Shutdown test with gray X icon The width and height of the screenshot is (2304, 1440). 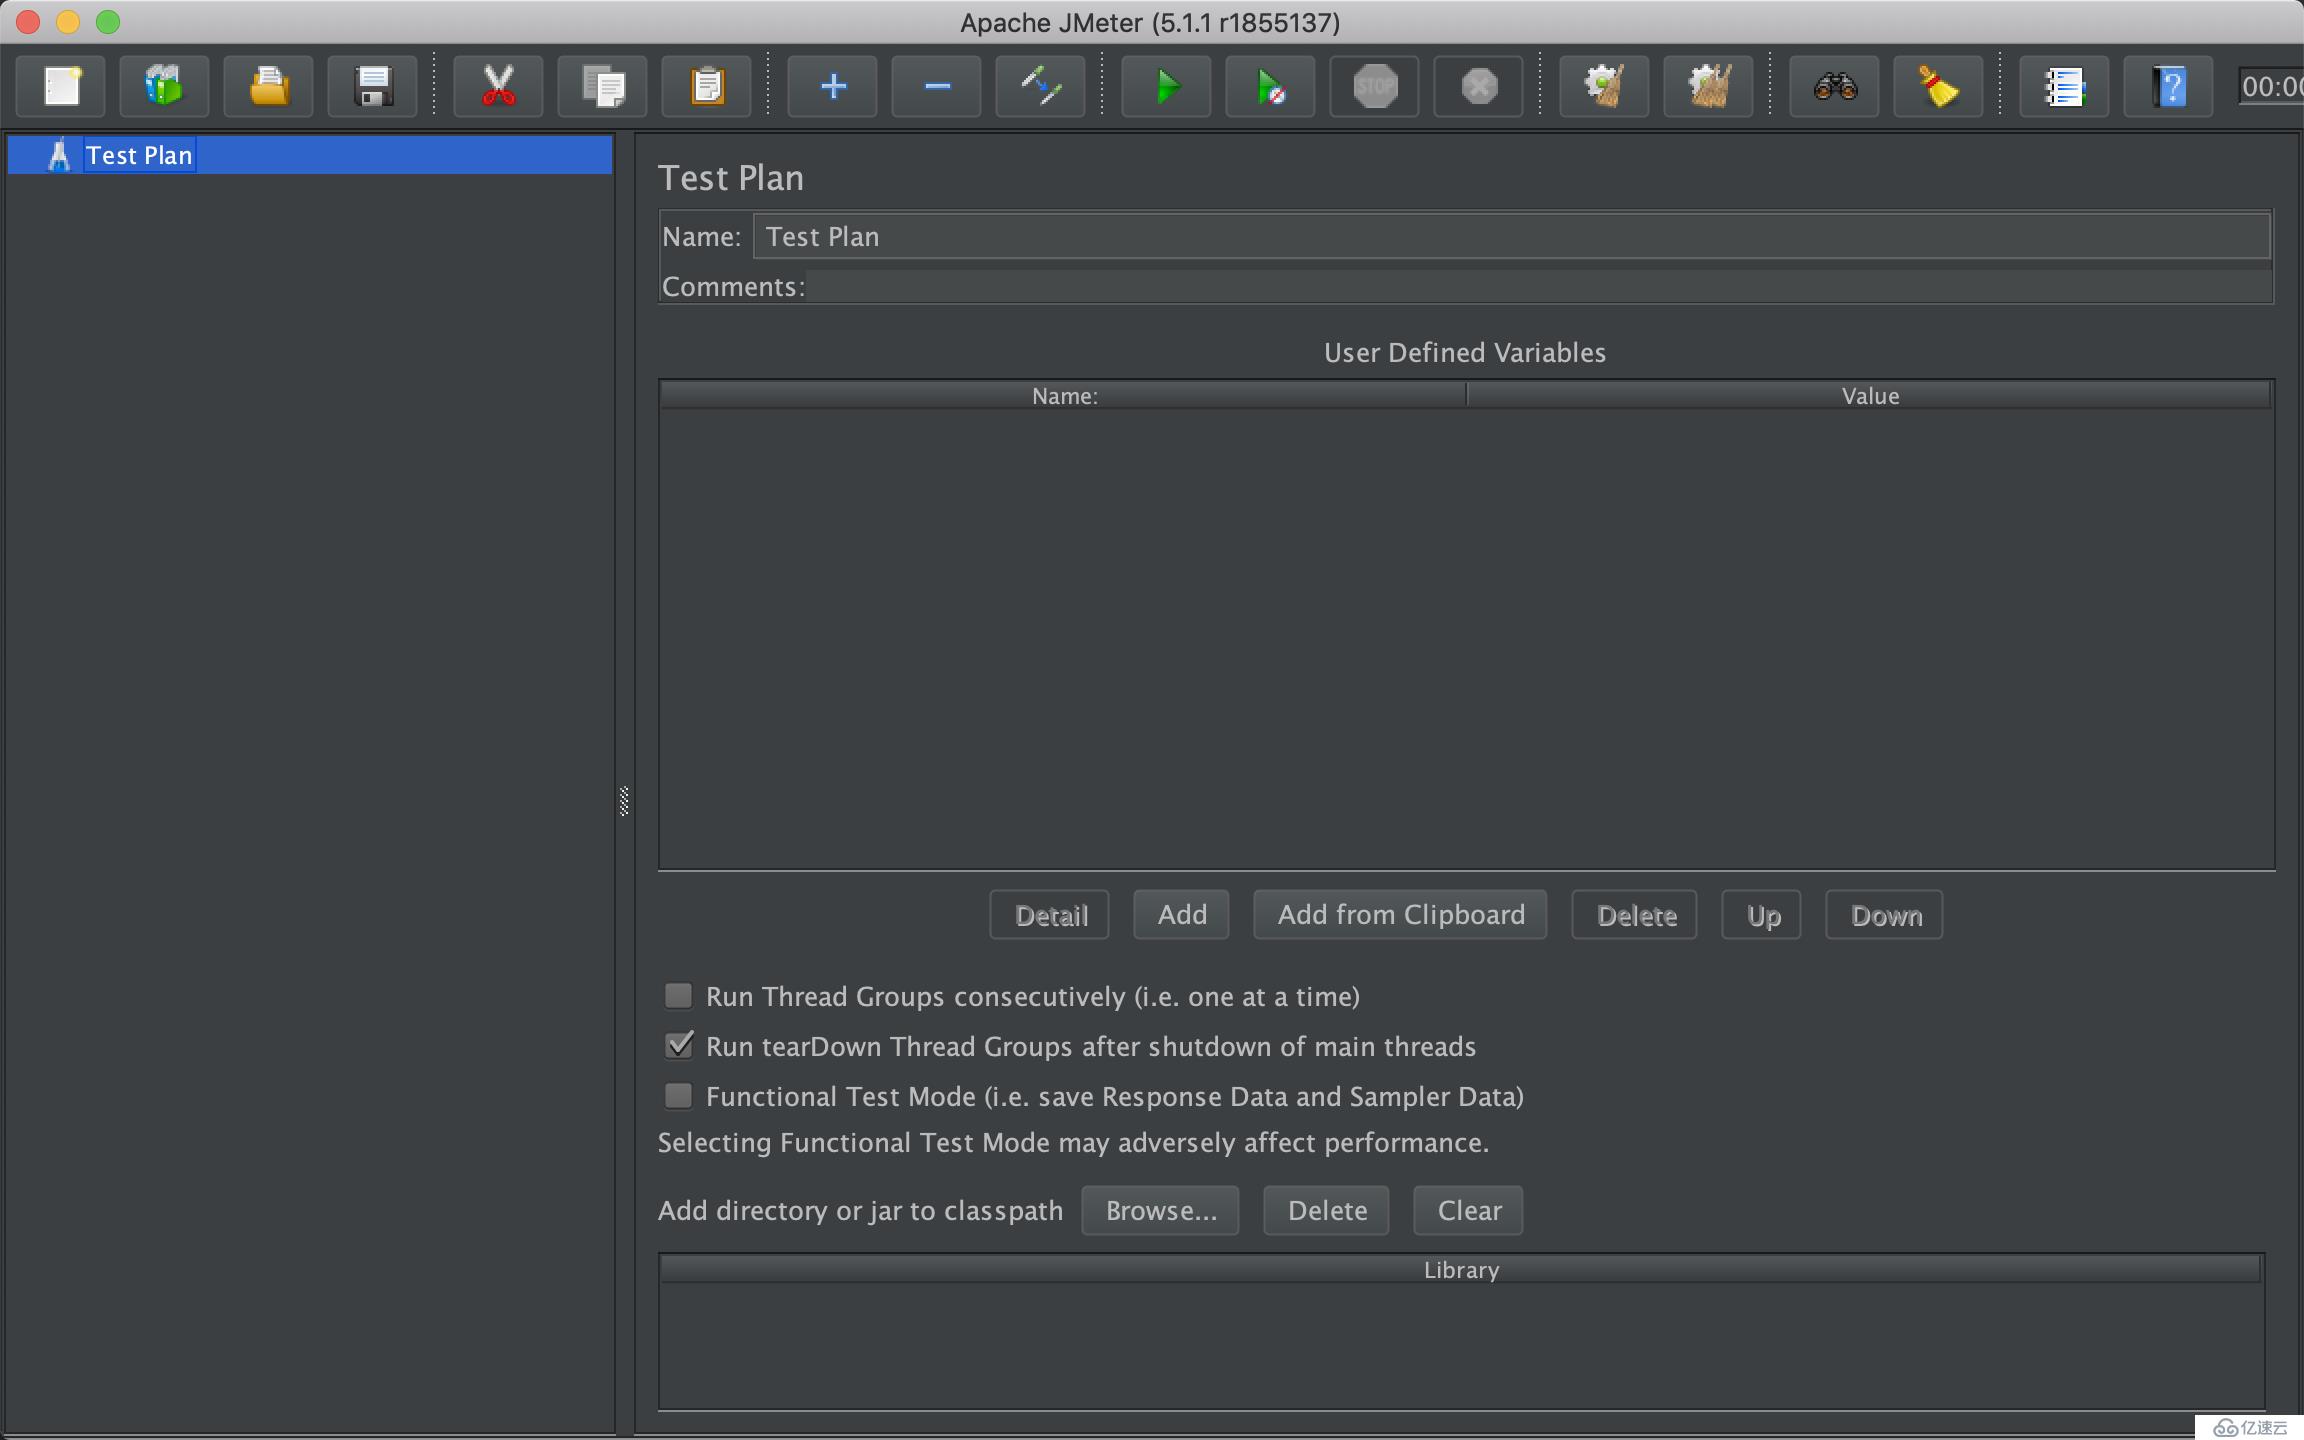pyautogui.click(x=1478, y=87)
